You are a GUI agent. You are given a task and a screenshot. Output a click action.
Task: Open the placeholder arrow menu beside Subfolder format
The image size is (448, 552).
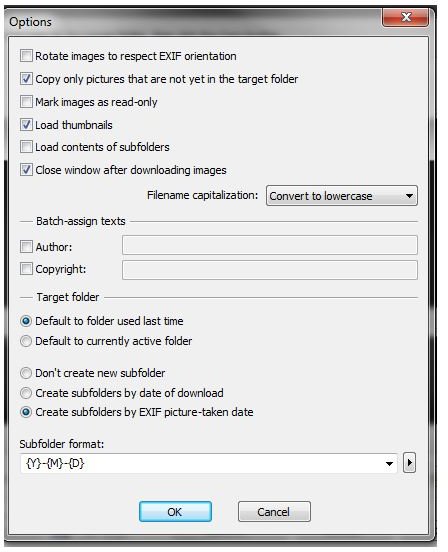click(x=409, y=463)
